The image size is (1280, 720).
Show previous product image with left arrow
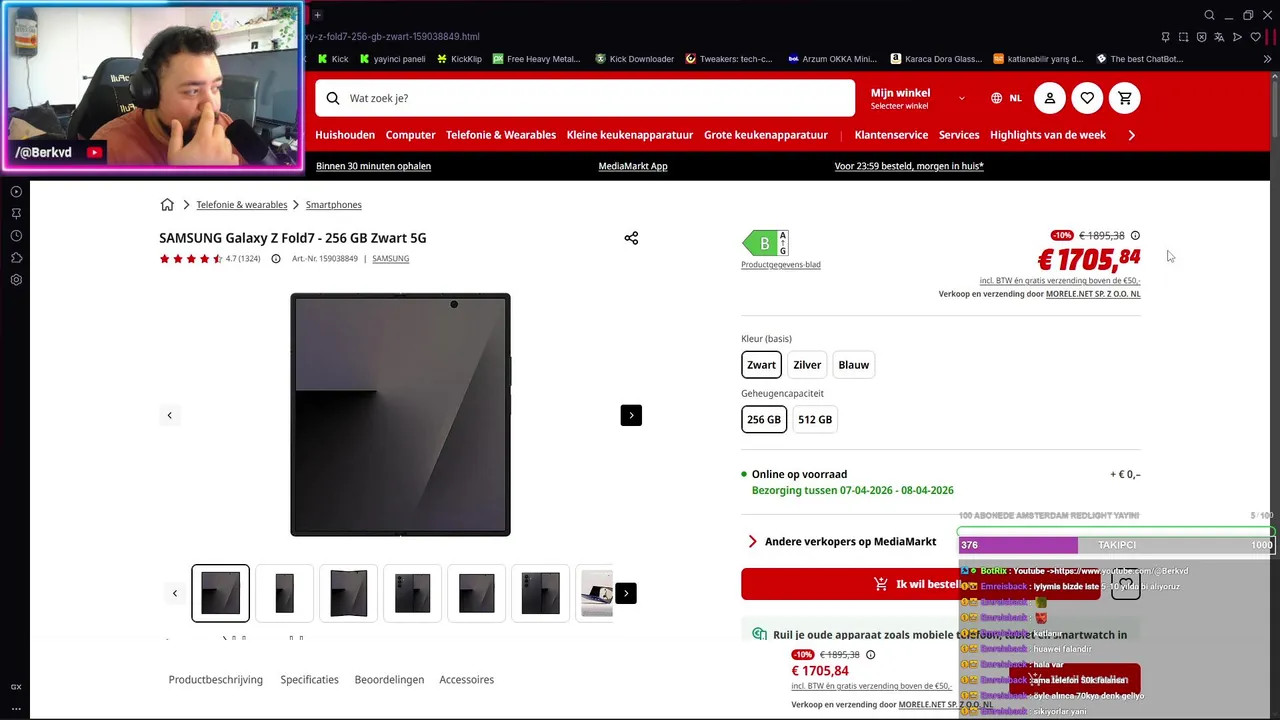pyautogui.click(x=169, y=415)
